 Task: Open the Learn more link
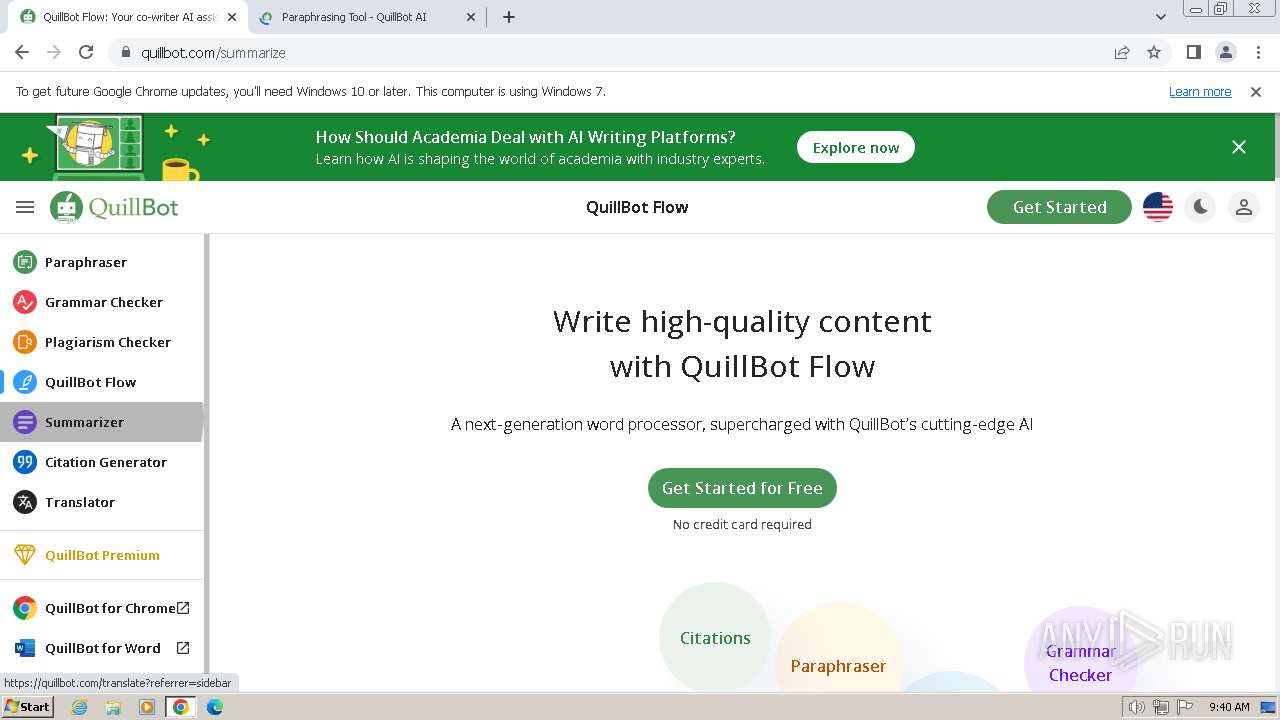1200,91
